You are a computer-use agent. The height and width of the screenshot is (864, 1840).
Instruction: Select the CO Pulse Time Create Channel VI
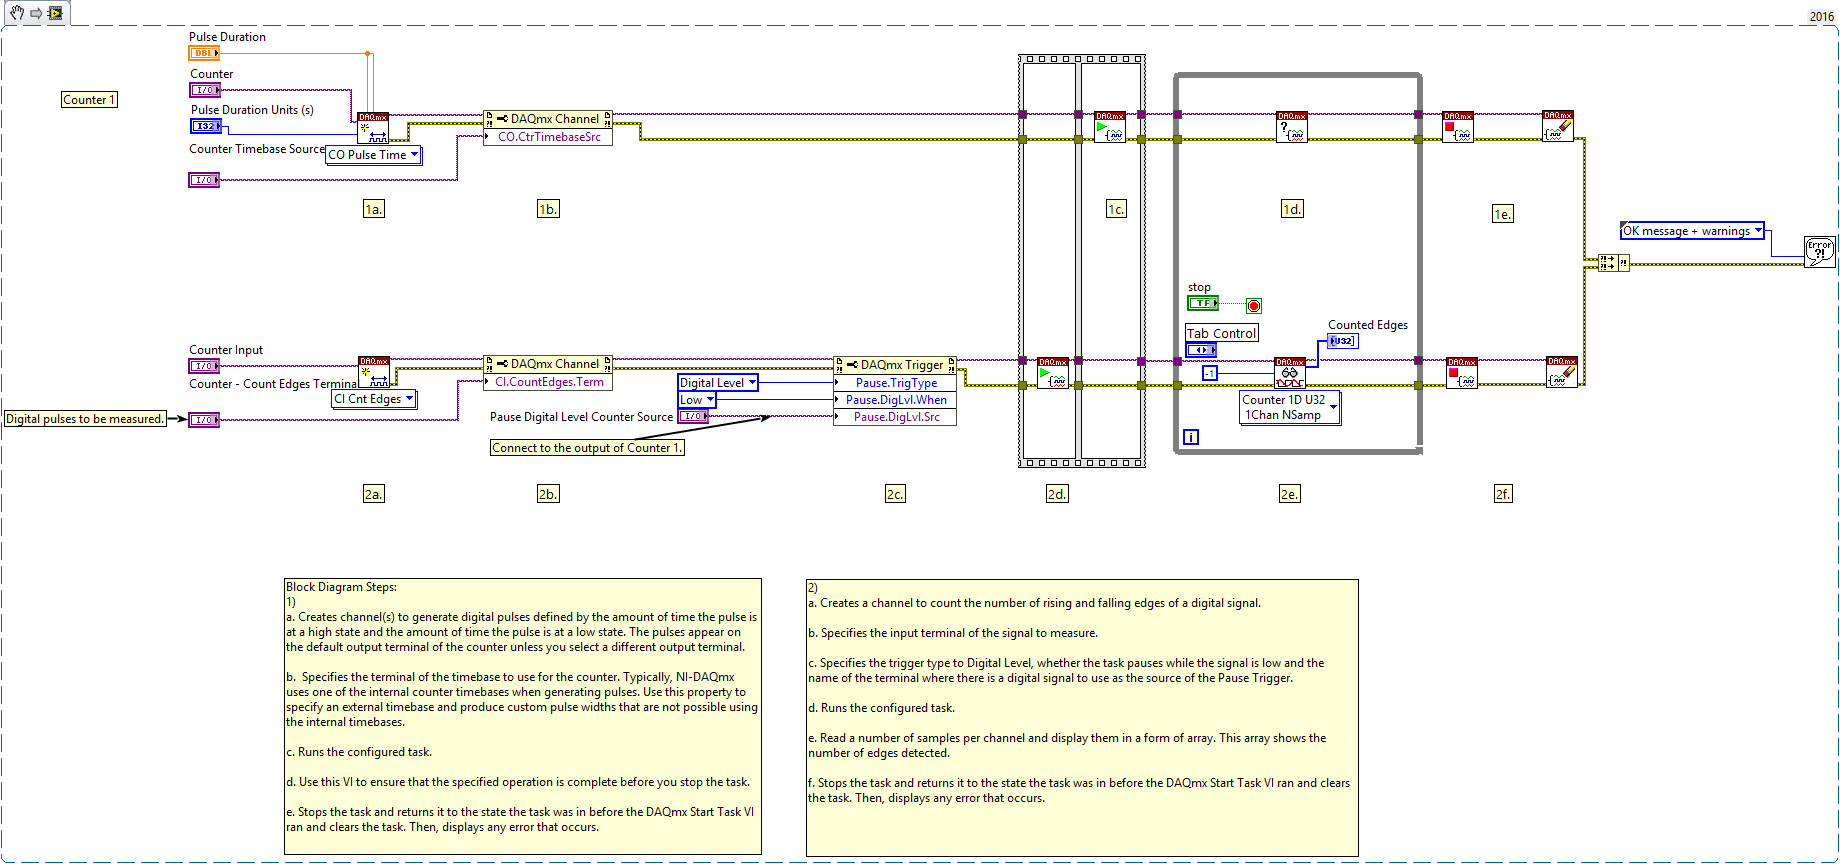[x=373, y=128]
